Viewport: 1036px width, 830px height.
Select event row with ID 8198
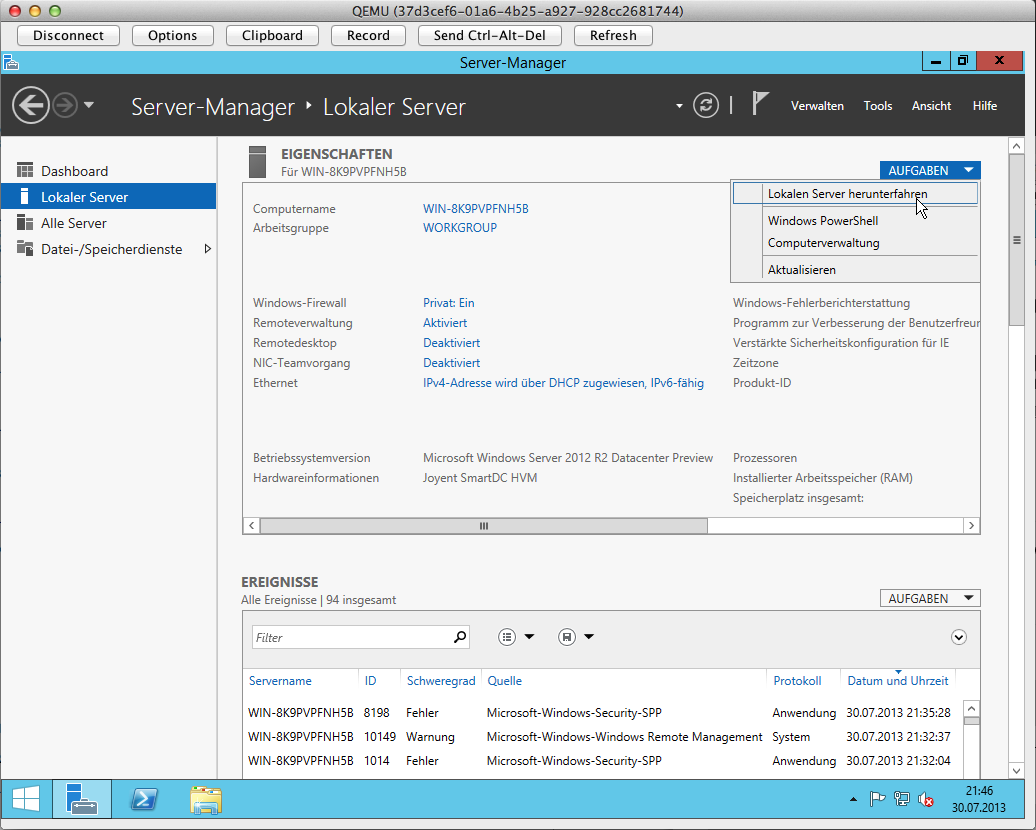[x=603, y=713]
